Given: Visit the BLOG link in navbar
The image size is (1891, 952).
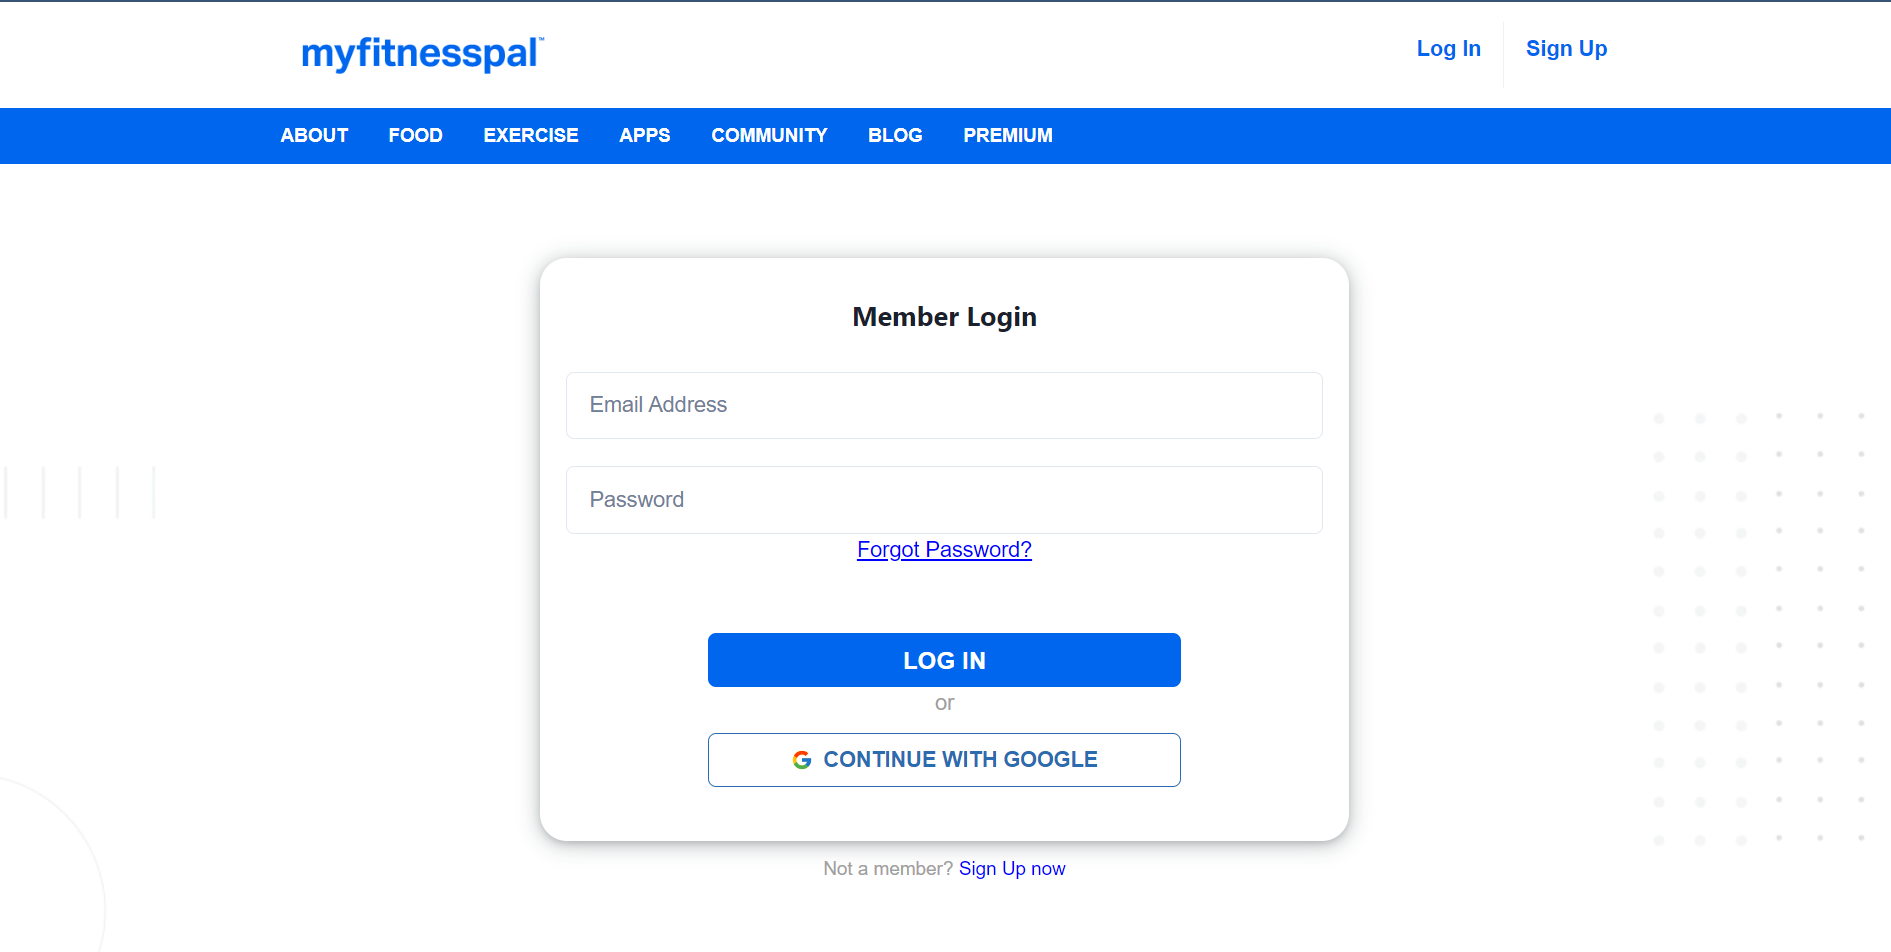Looking at the screenshot, I should (895, 135).
